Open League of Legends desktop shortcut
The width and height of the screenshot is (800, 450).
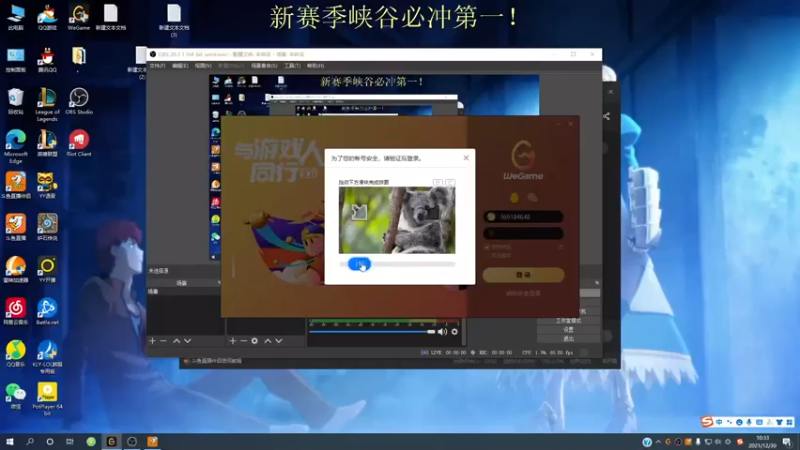47,105
